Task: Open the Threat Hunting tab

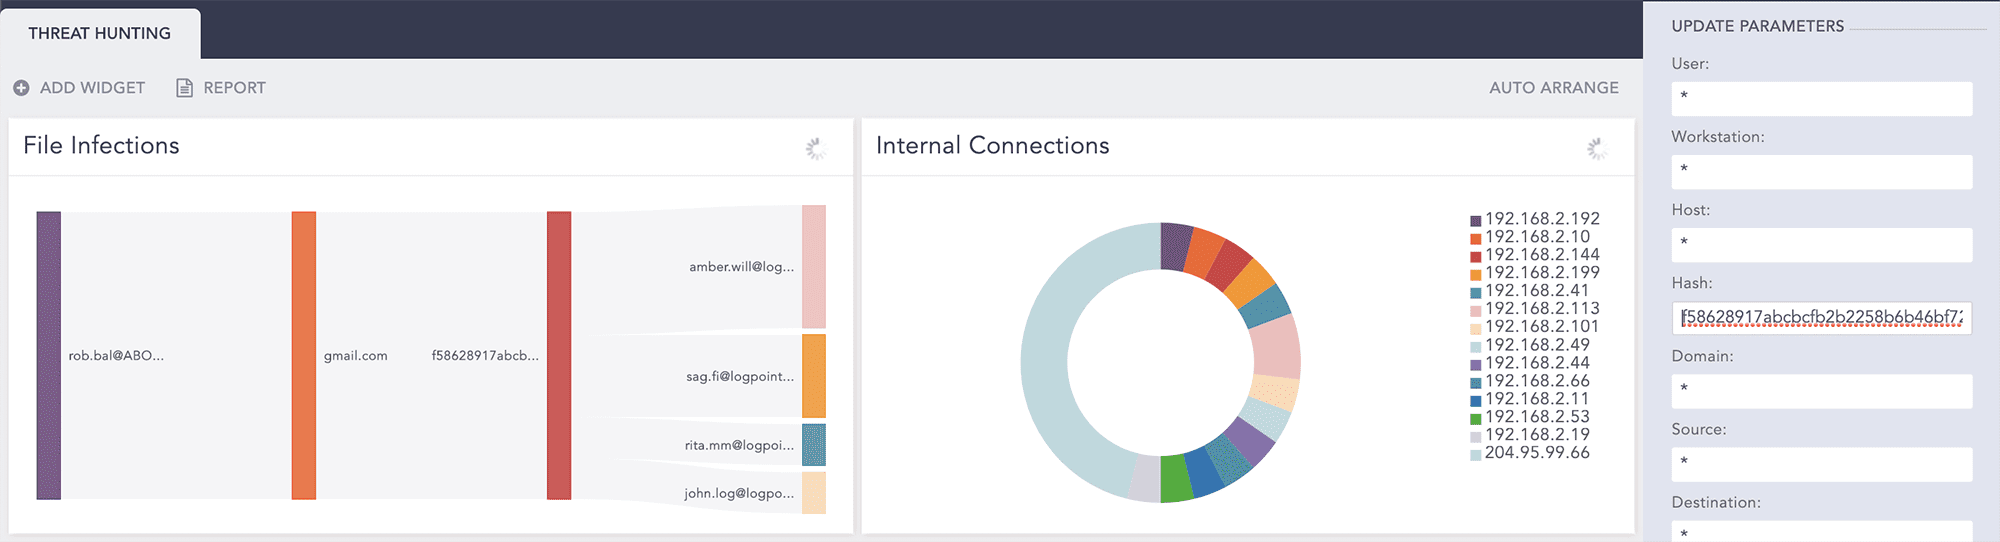Action: coord(100,33)
